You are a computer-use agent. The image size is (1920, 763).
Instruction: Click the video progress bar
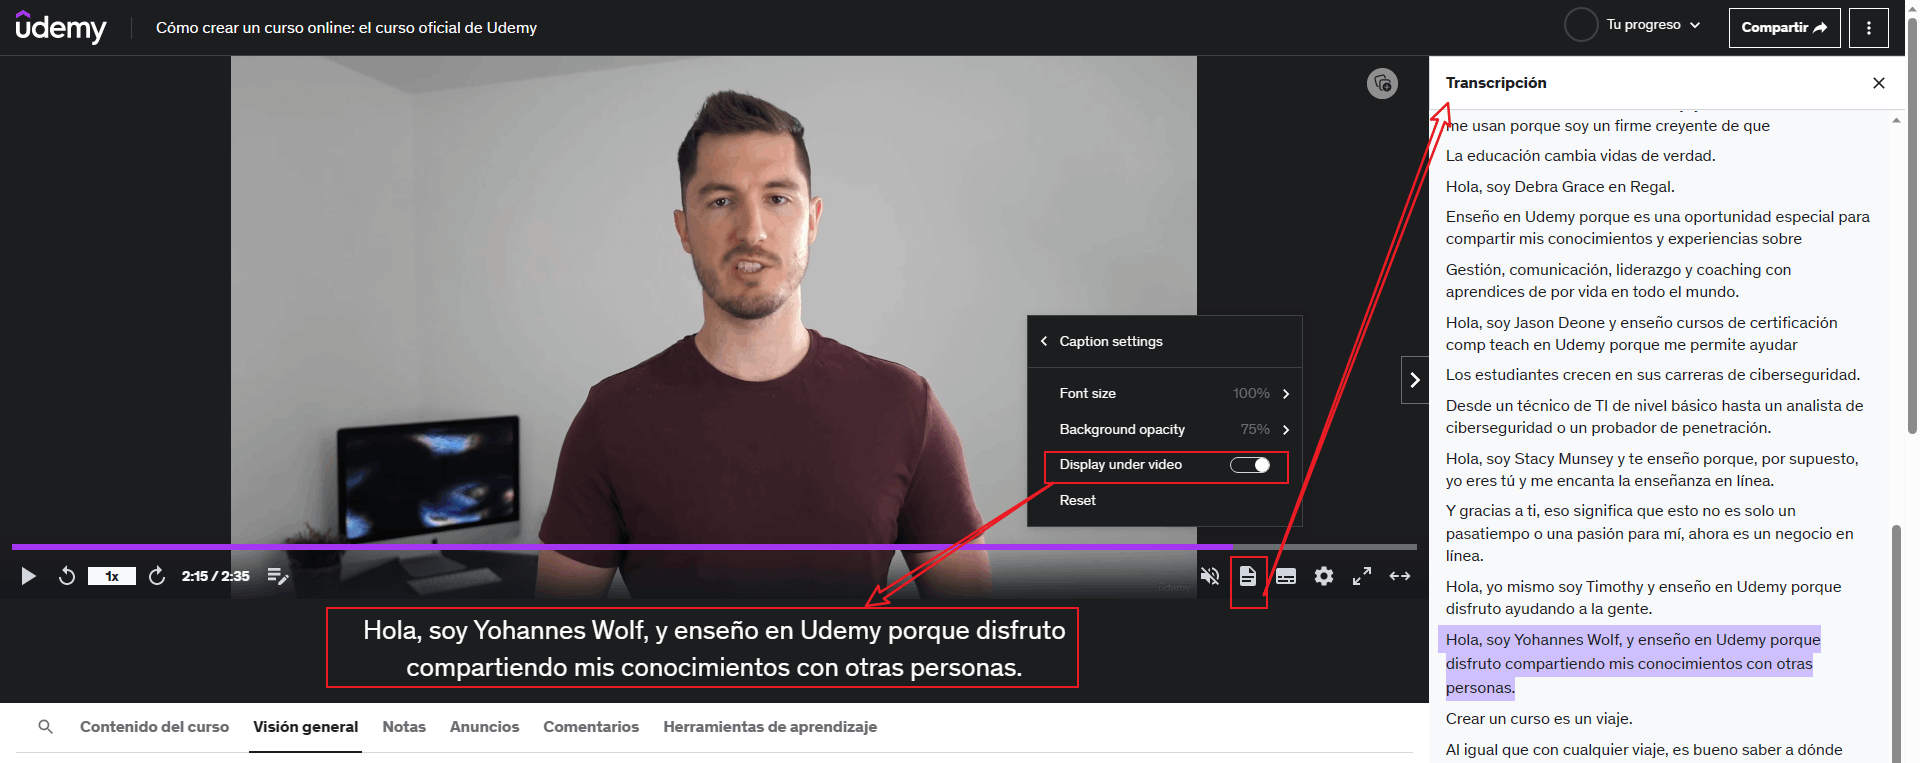click(x=714, y=547)
